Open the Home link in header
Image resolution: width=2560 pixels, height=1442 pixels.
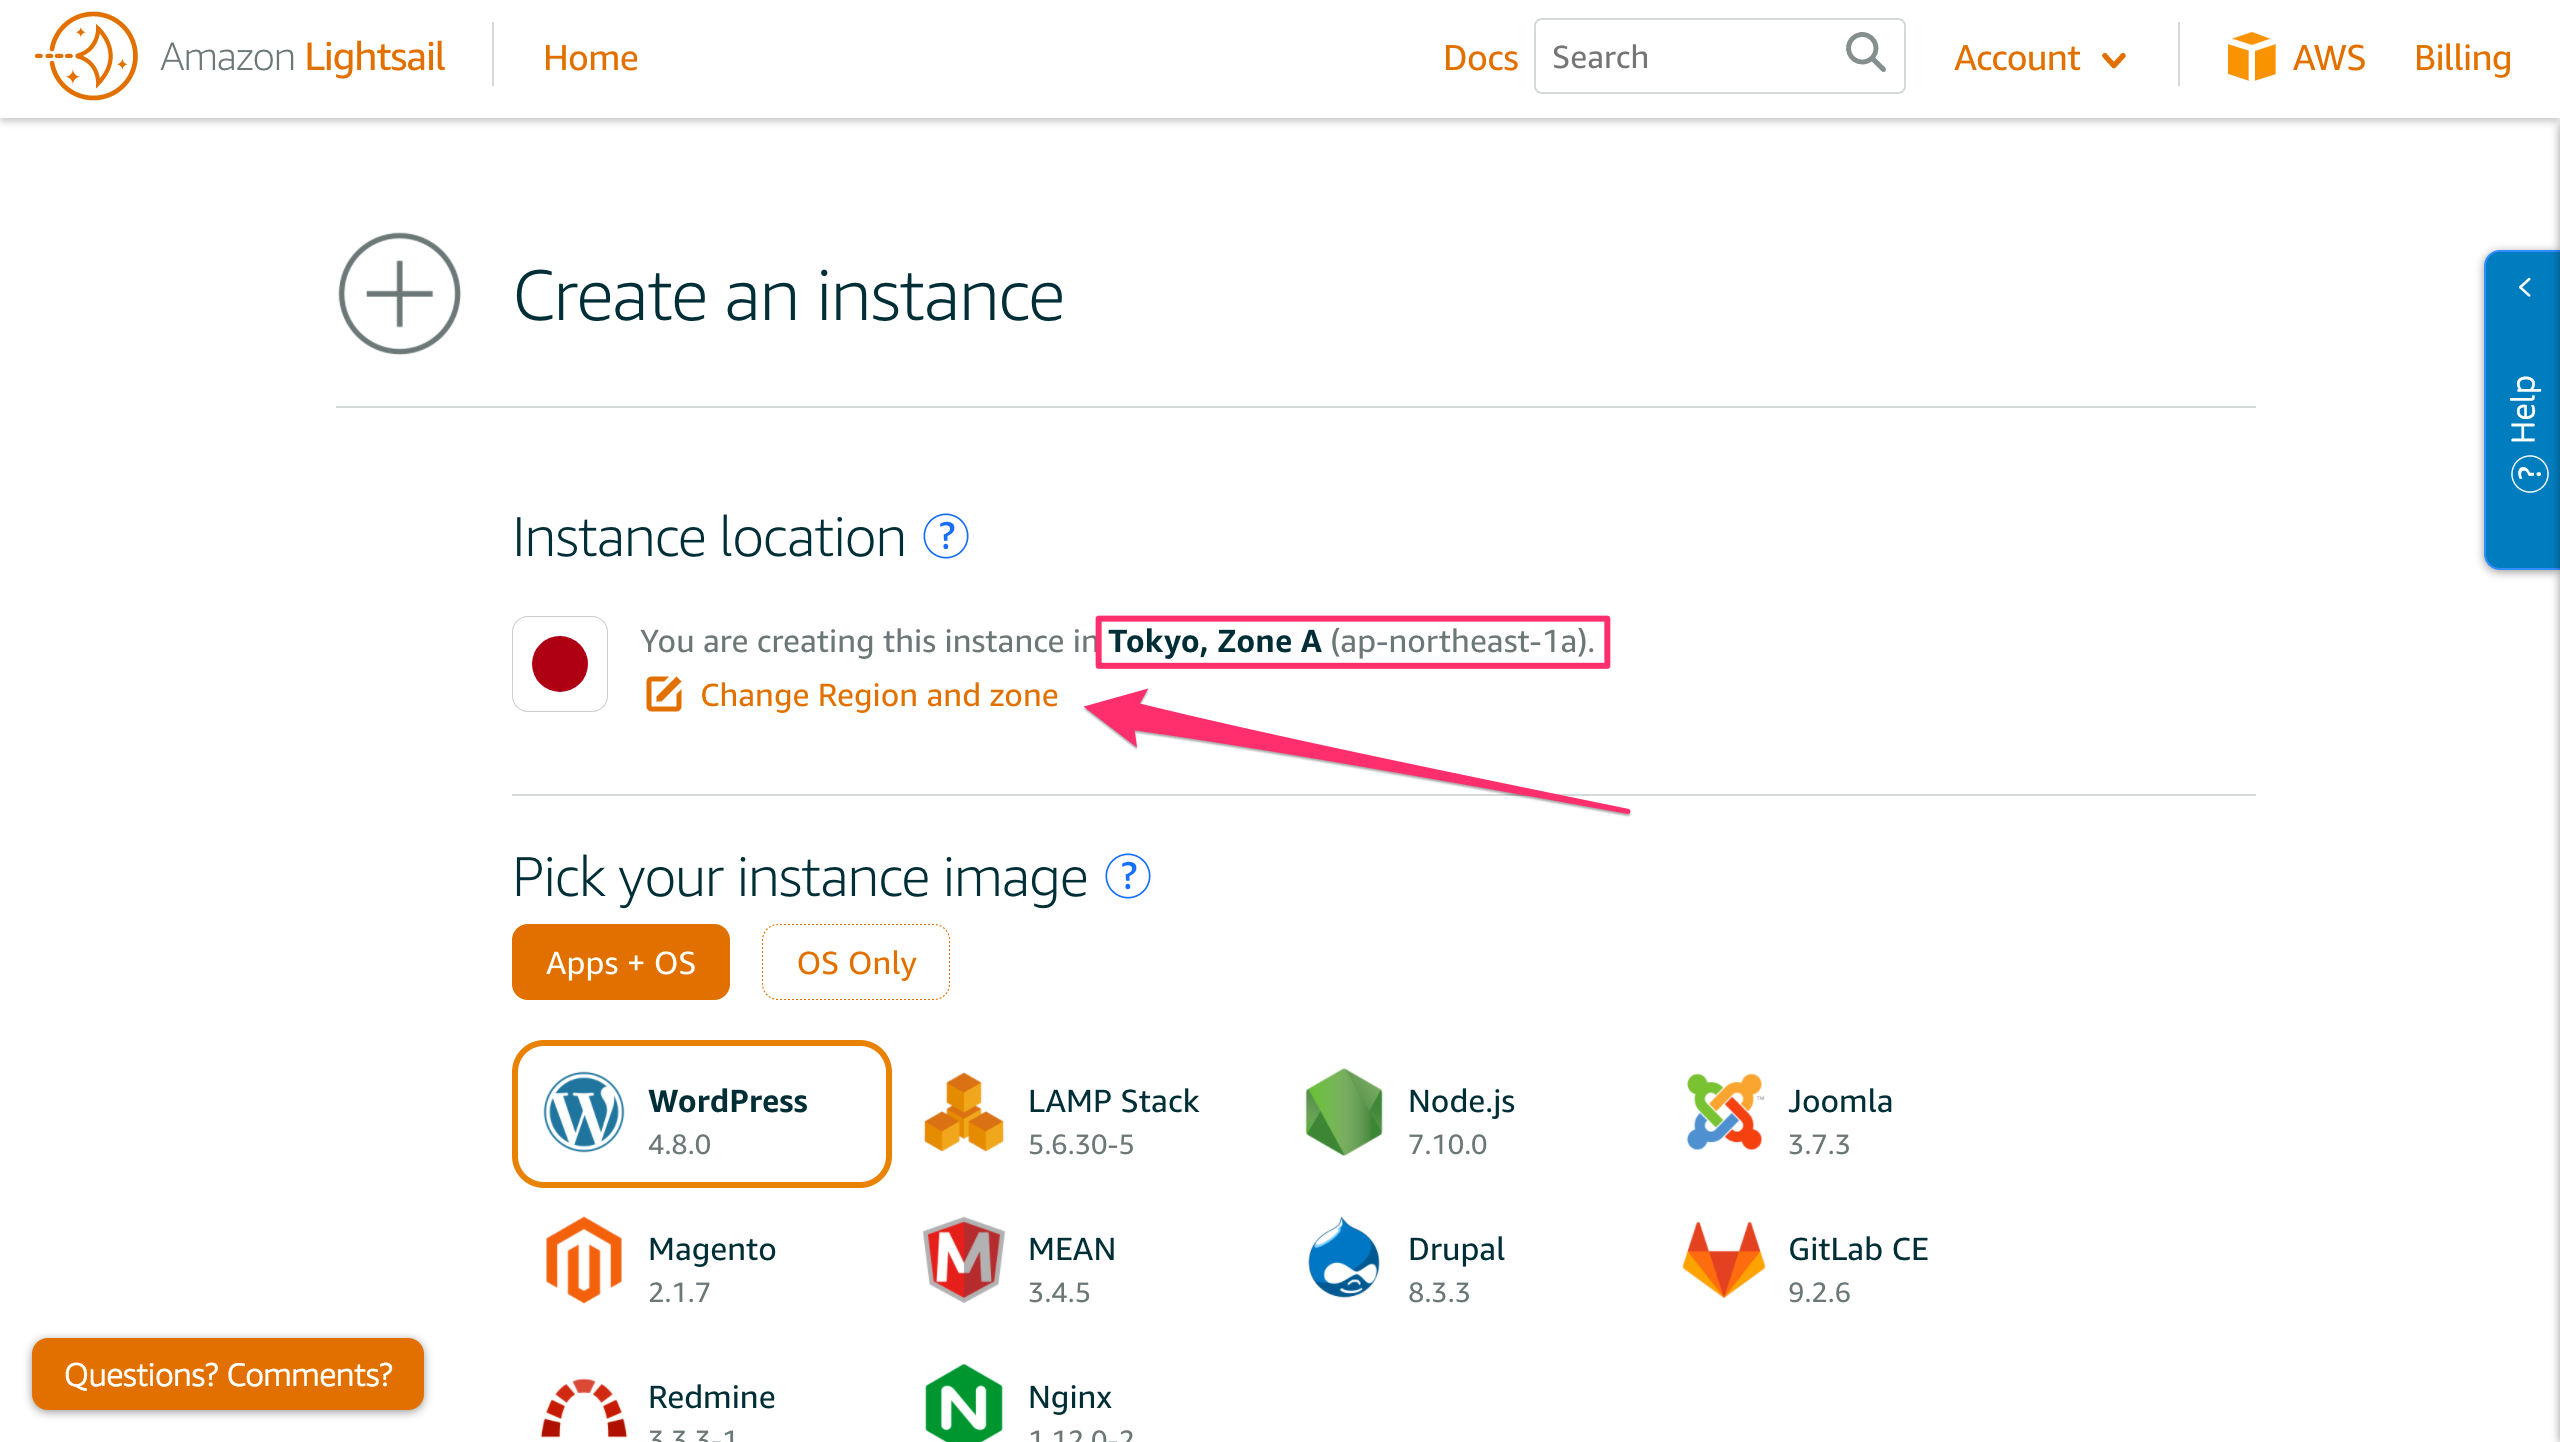pos(590,58)
